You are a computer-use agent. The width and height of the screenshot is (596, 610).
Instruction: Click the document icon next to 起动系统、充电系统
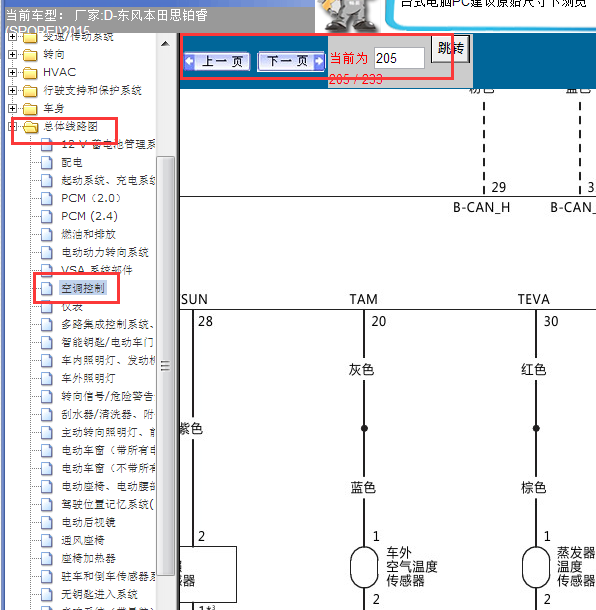click(x=47, y=181)
